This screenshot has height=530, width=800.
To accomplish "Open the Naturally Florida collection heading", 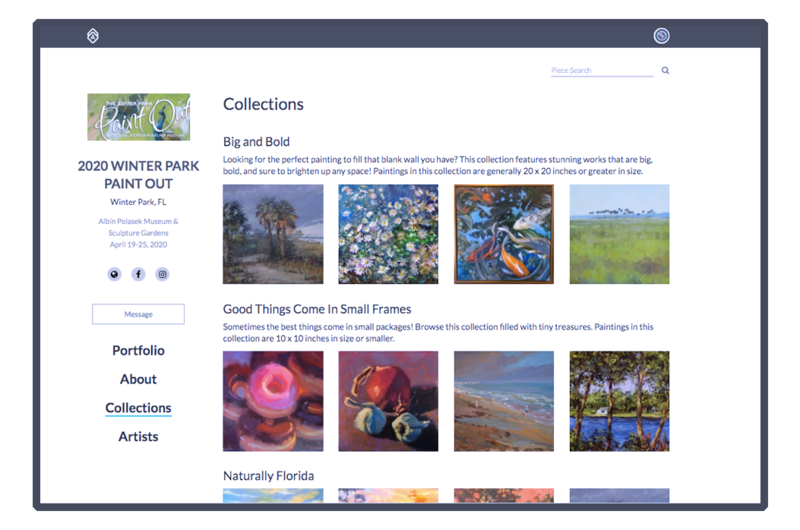I will pyautogui.click(x=268, y=476).
